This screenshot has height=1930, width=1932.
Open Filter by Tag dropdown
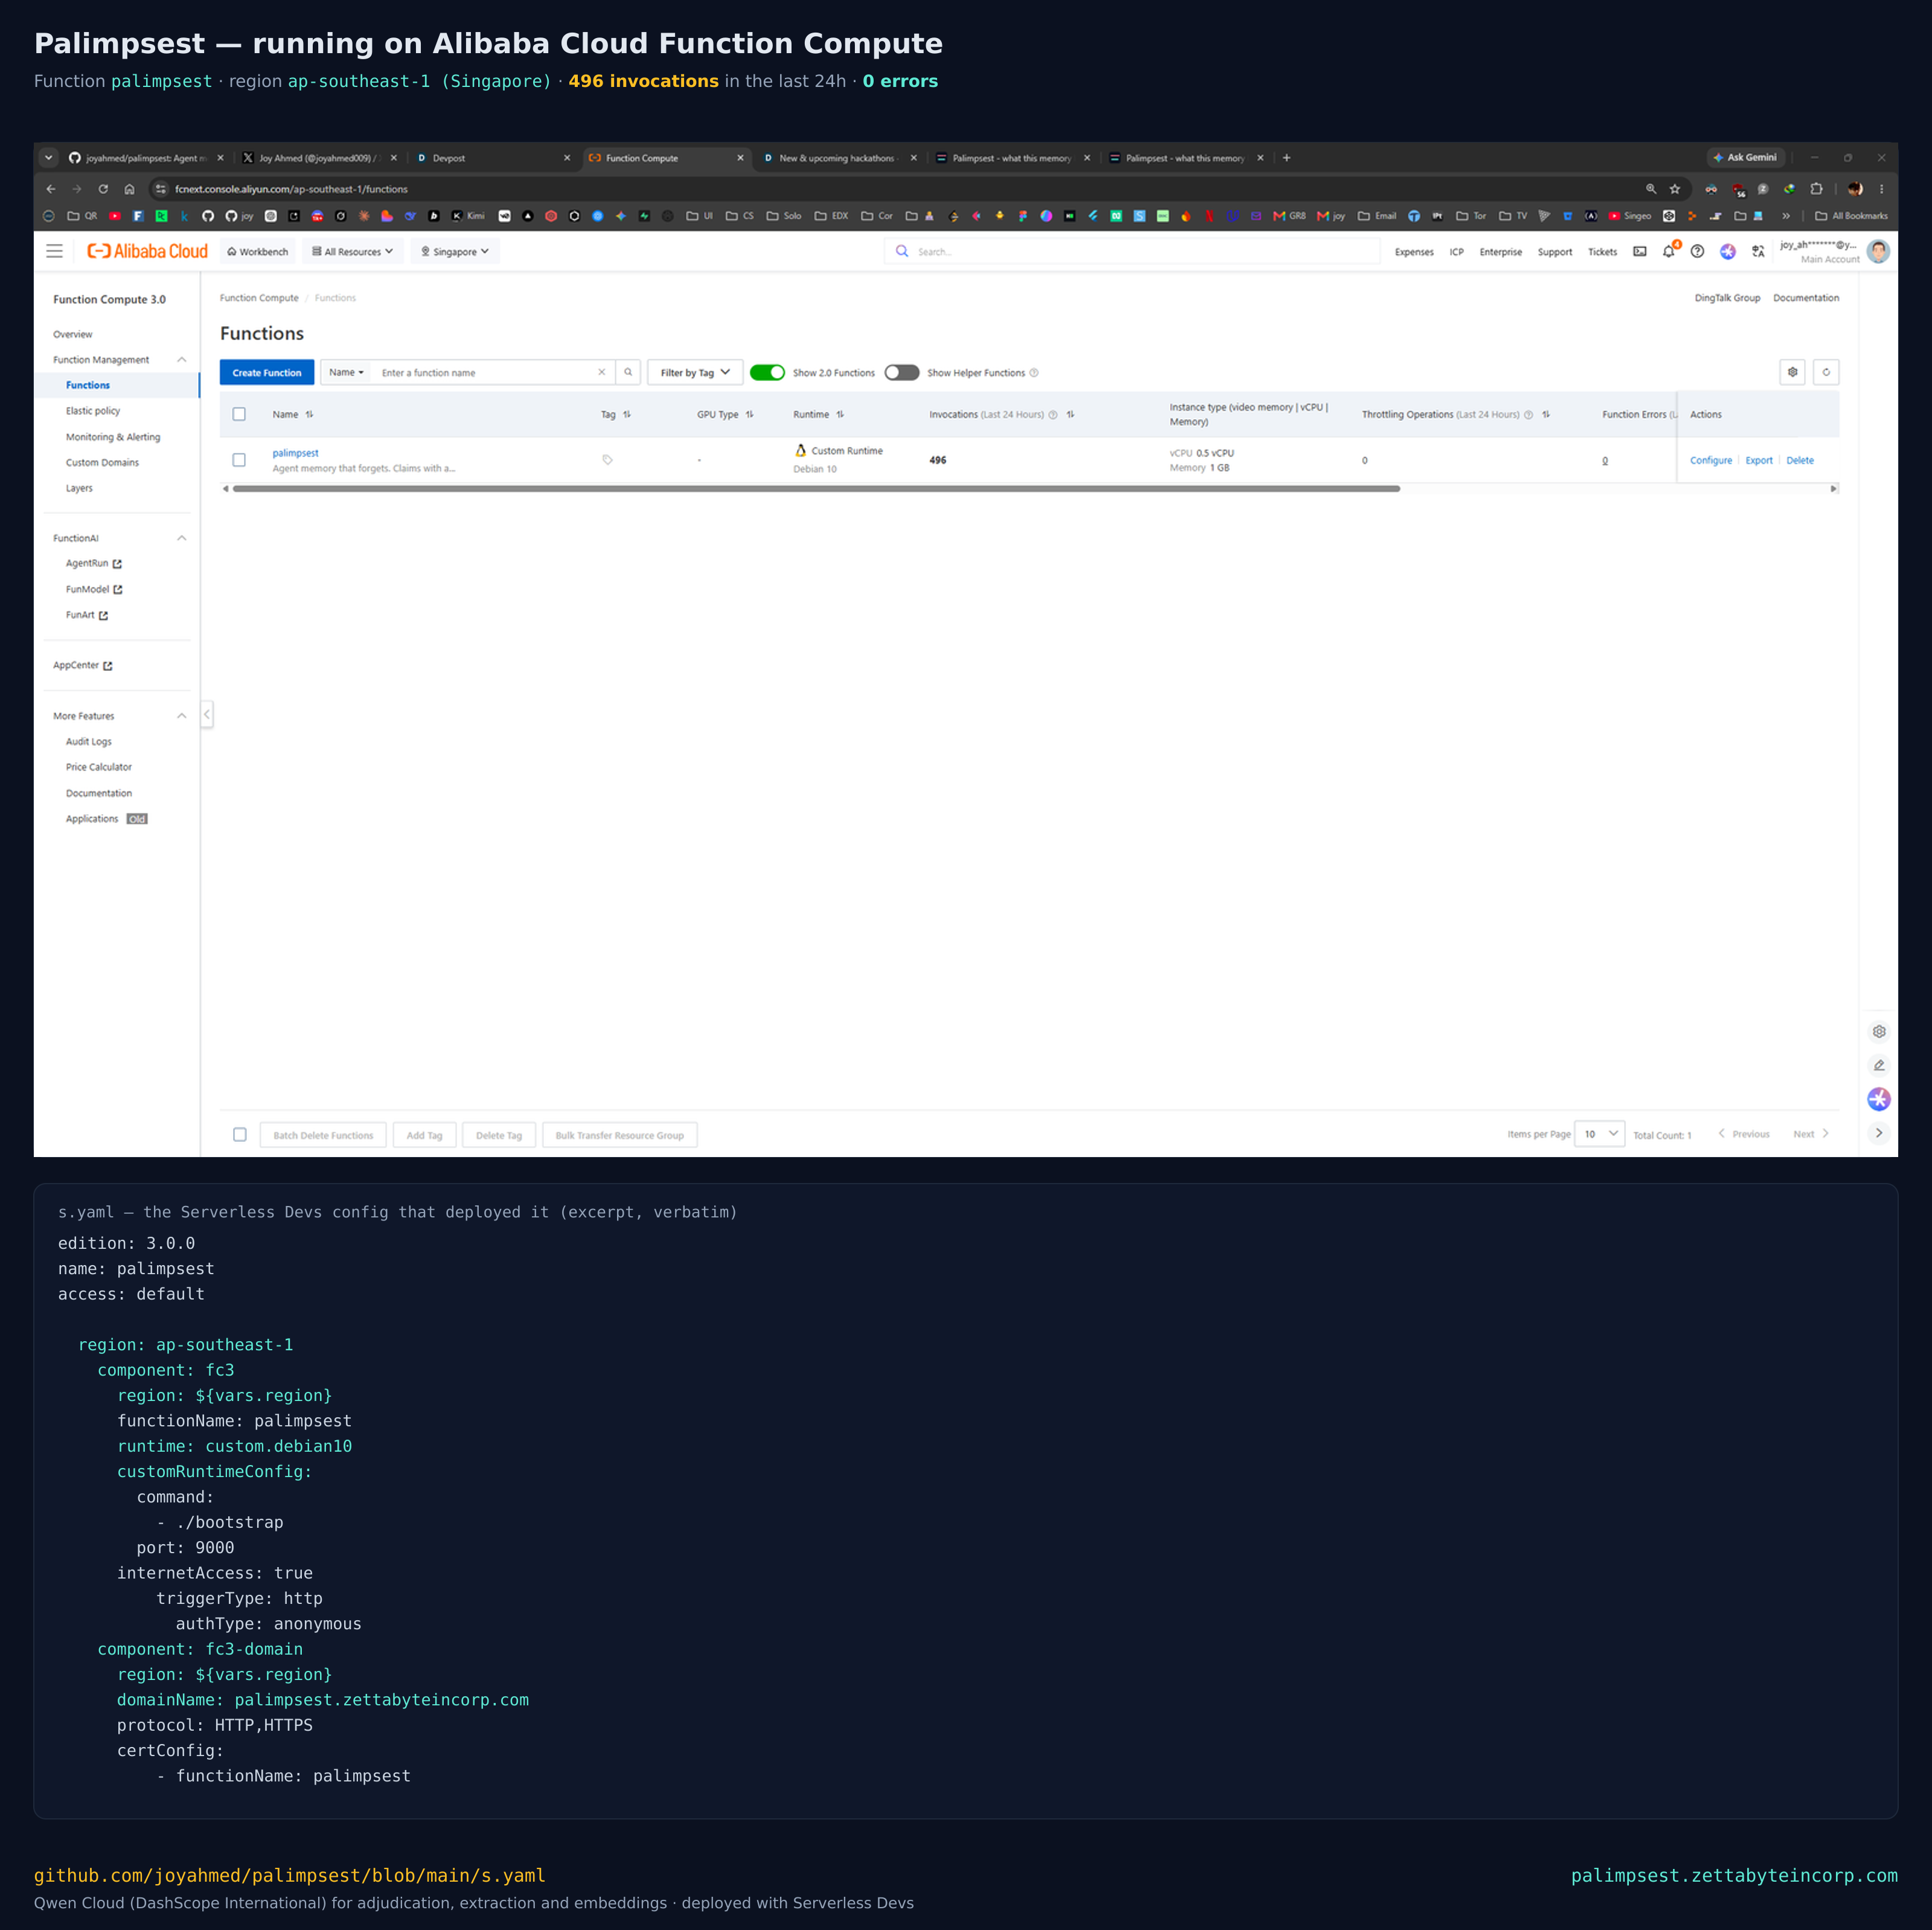click(x=695, y=372)
